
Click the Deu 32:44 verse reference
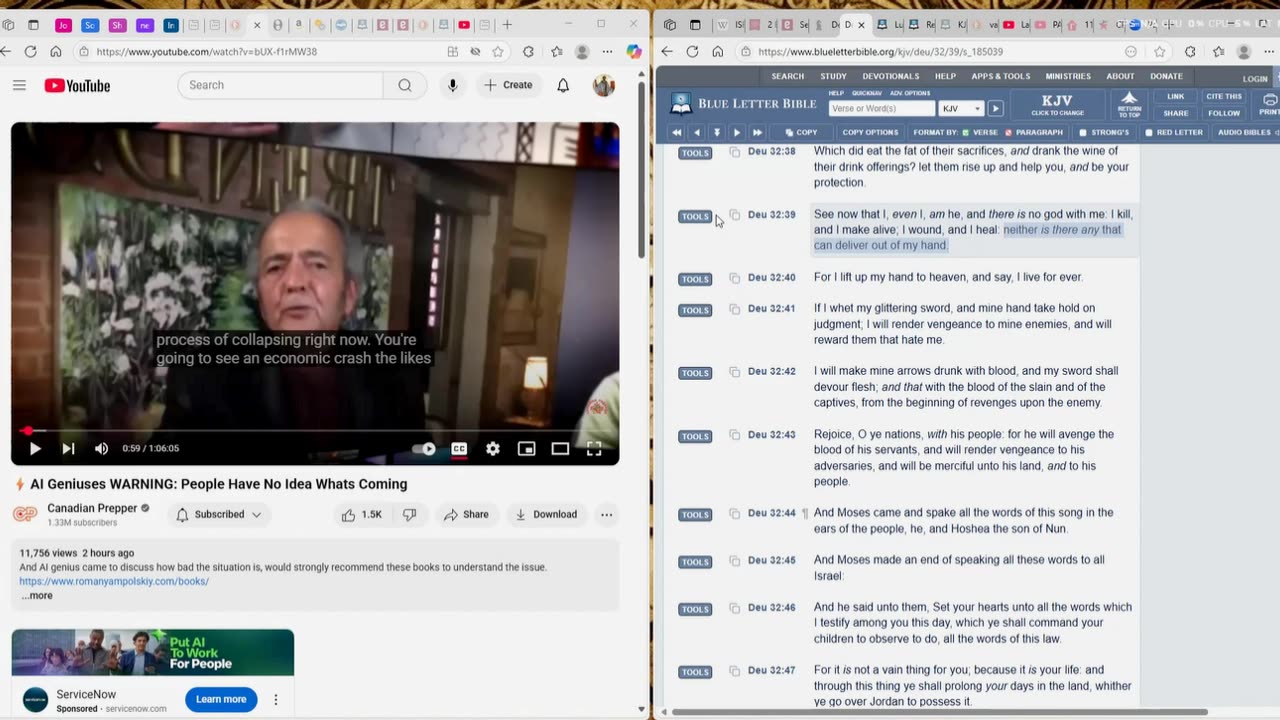[x=771, y=514]
